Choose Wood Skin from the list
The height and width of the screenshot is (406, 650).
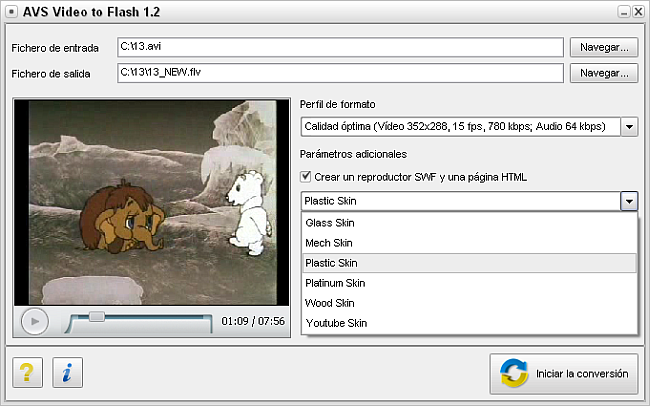pyautogui.click(x=469, y=303)
